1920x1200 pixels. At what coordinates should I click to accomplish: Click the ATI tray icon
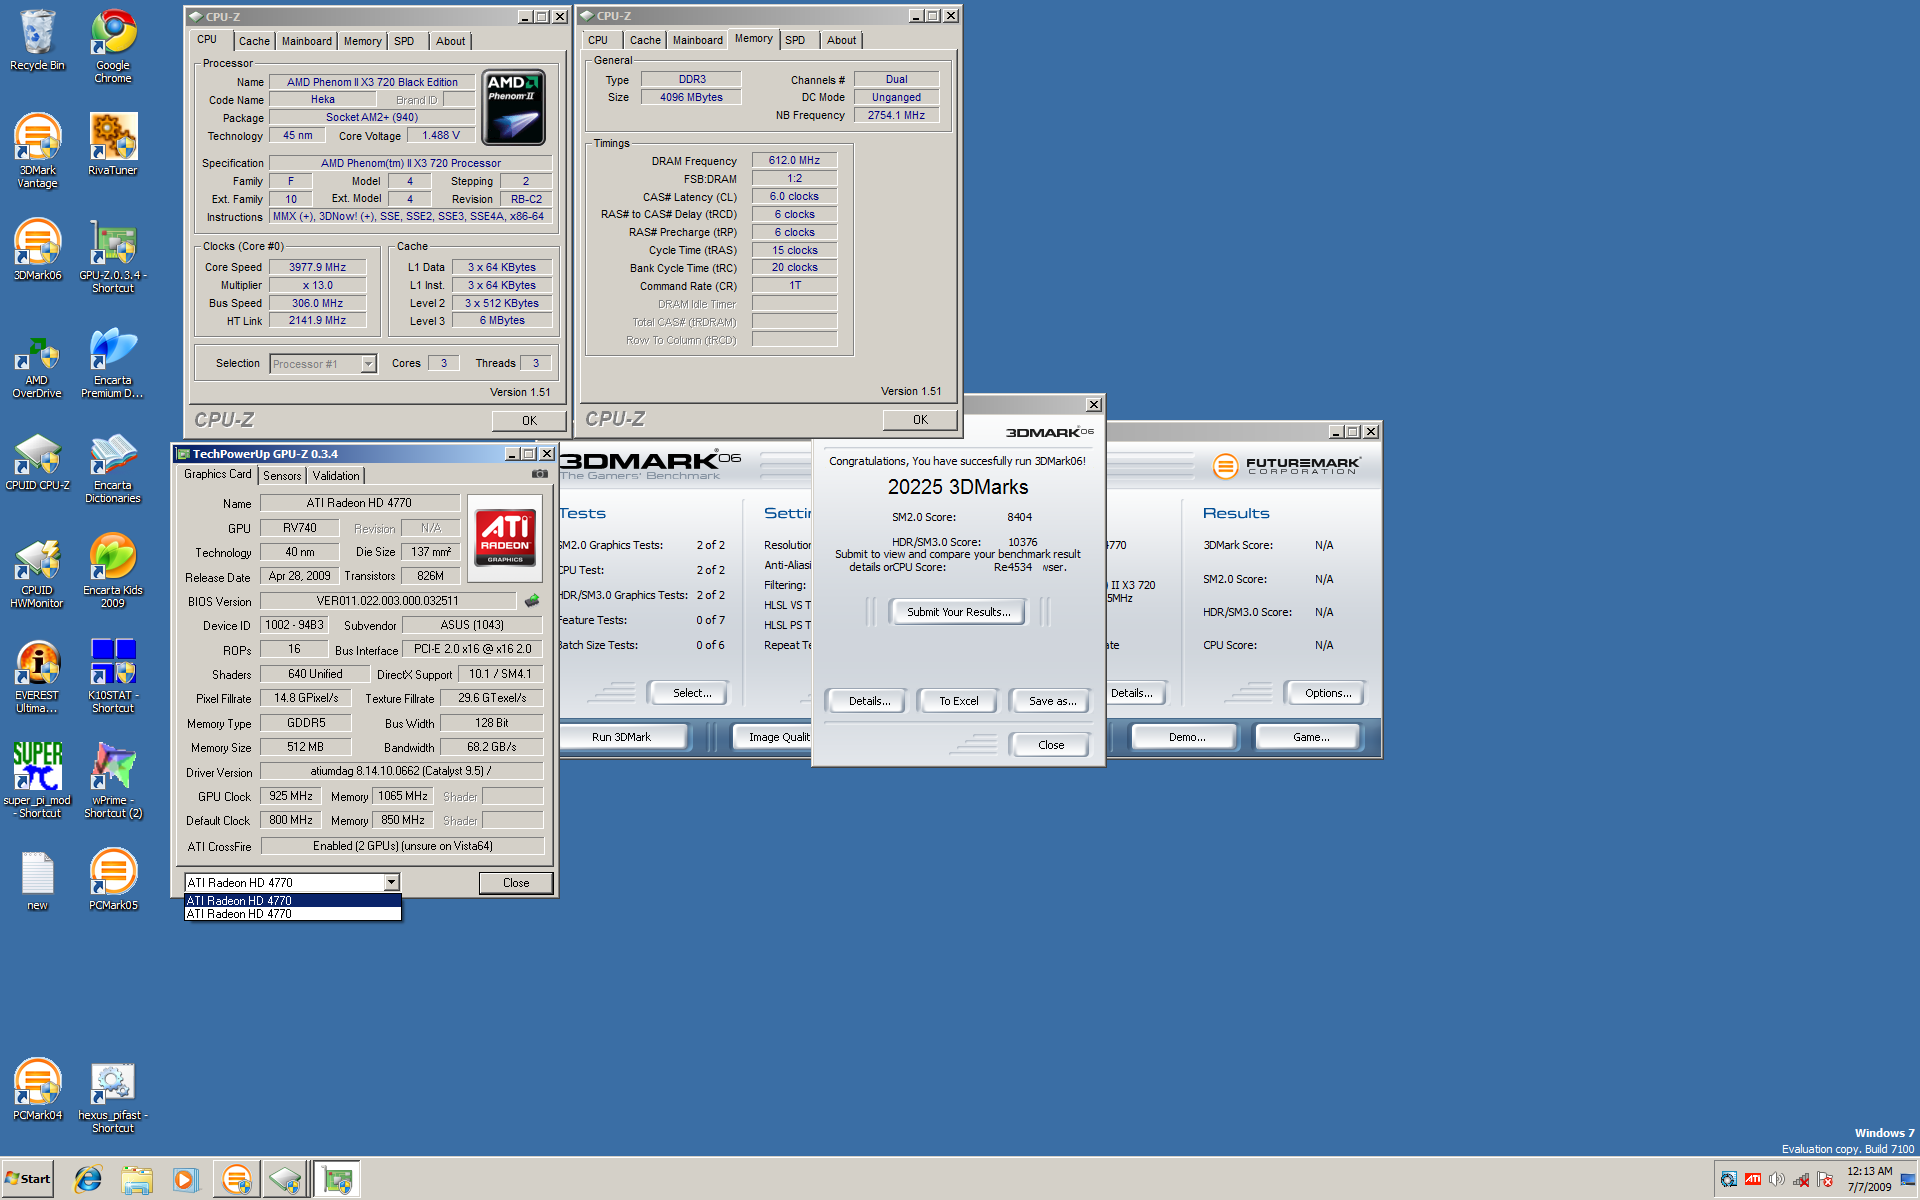pyautogui.click(x=1752, y=1180)
